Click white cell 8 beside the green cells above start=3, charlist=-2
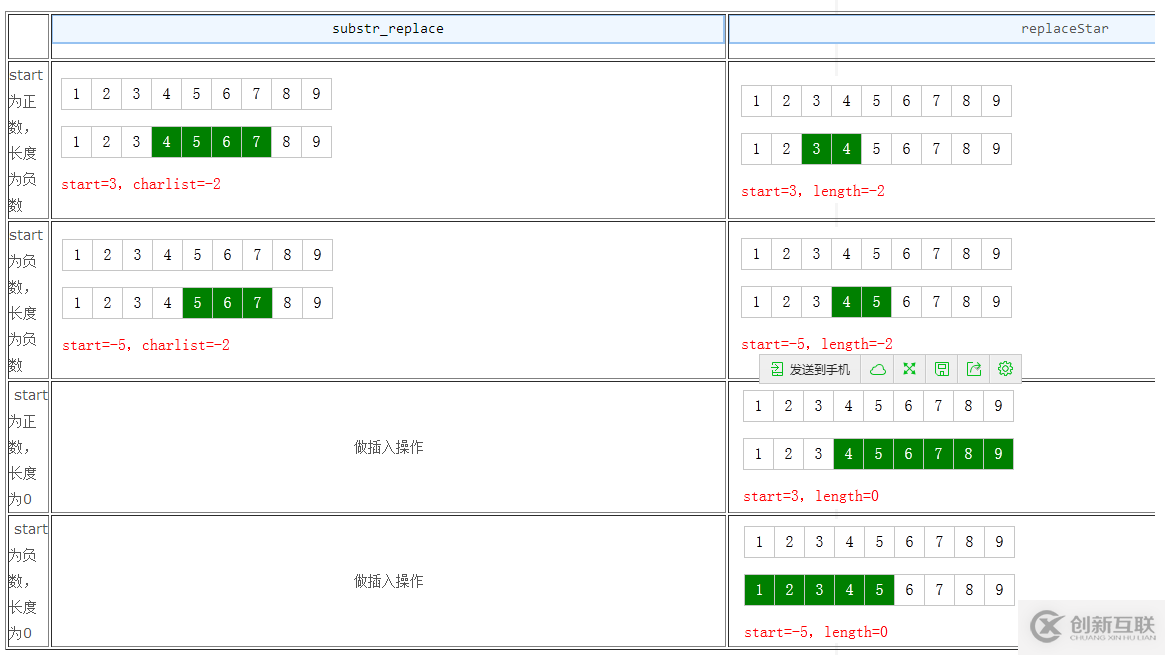This screenshot has width=1165, height=655. click(x=286, y=142)
